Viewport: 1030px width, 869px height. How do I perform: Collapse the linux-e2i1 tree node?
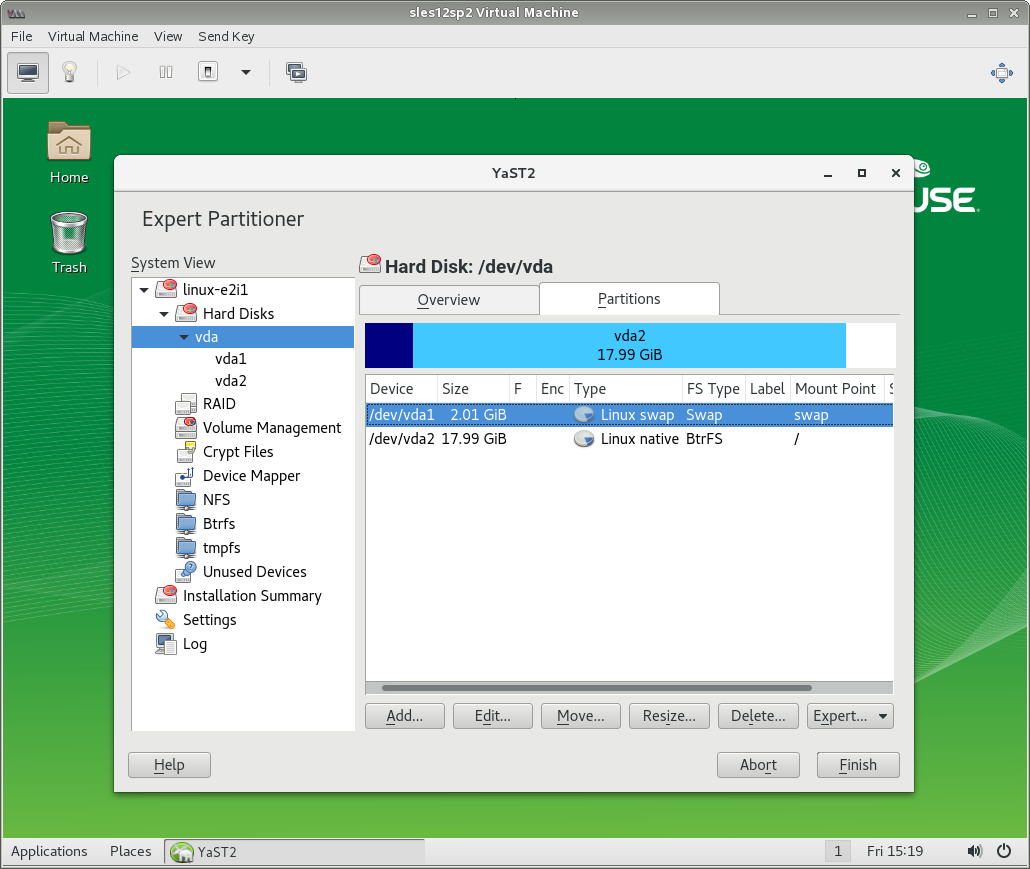pyautogui.click(x=145, y=290)
